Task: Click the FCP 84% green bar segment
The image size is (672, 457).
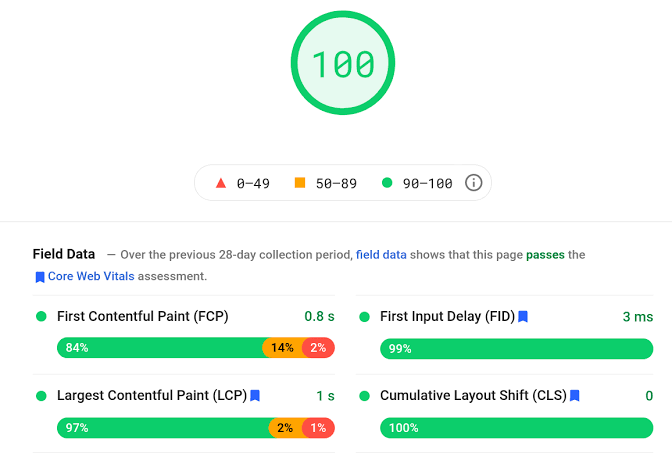Action: (x=162, y=348)
